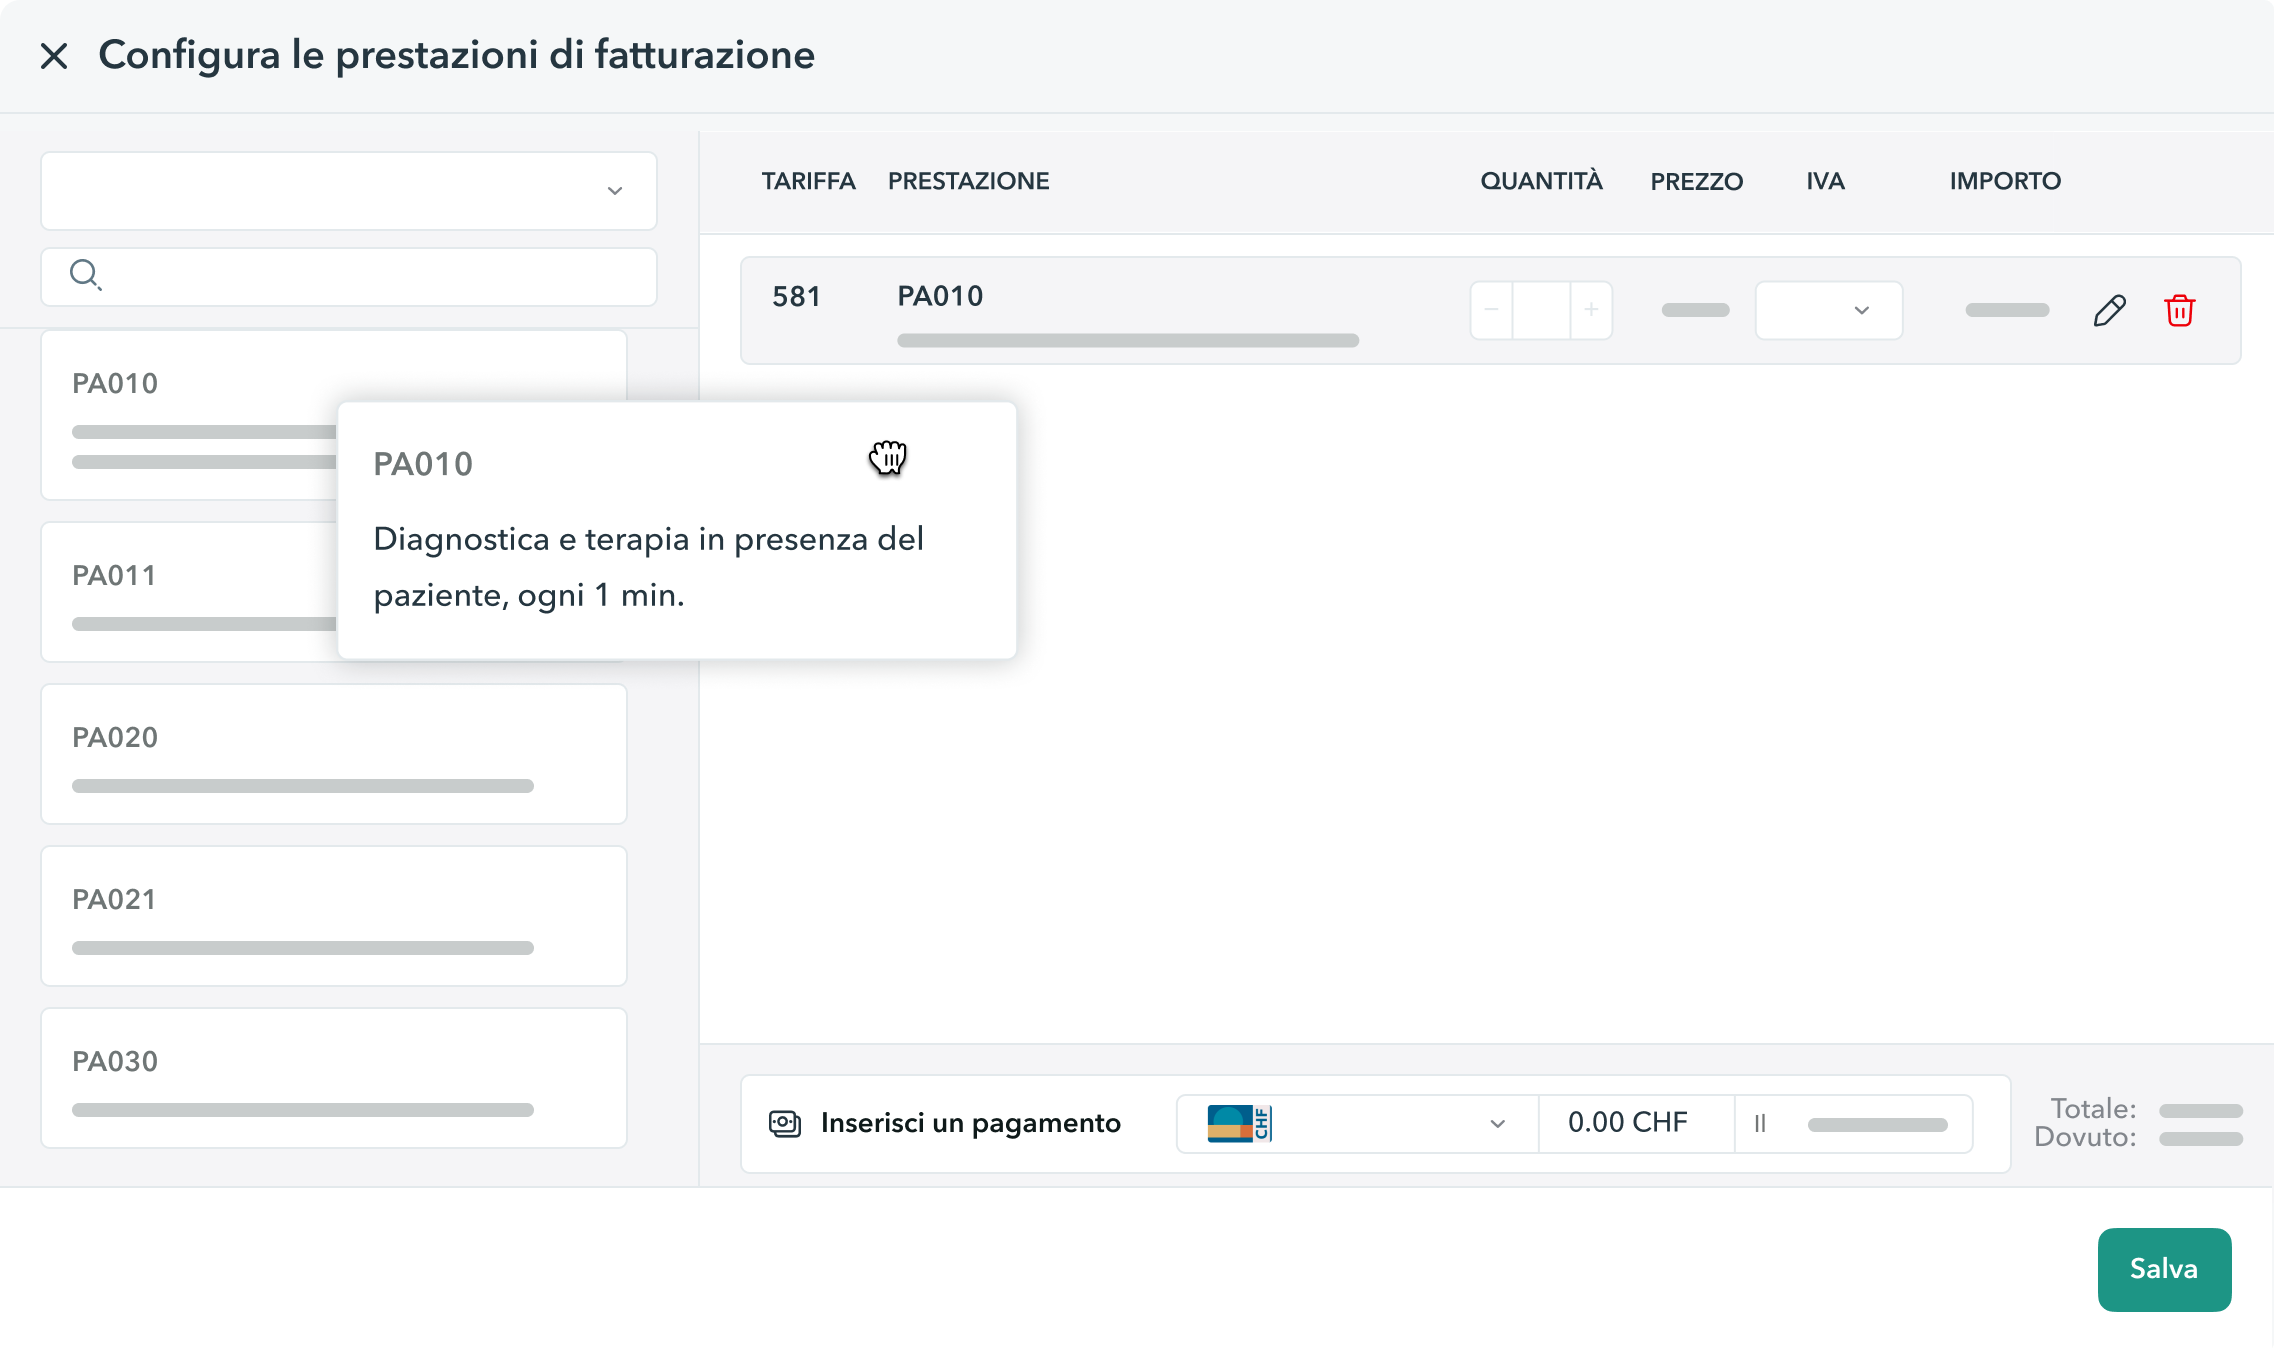Edit the PA010 row with pencil icon
This screenshot has width=2274, height=1352.
(2109, 311)
